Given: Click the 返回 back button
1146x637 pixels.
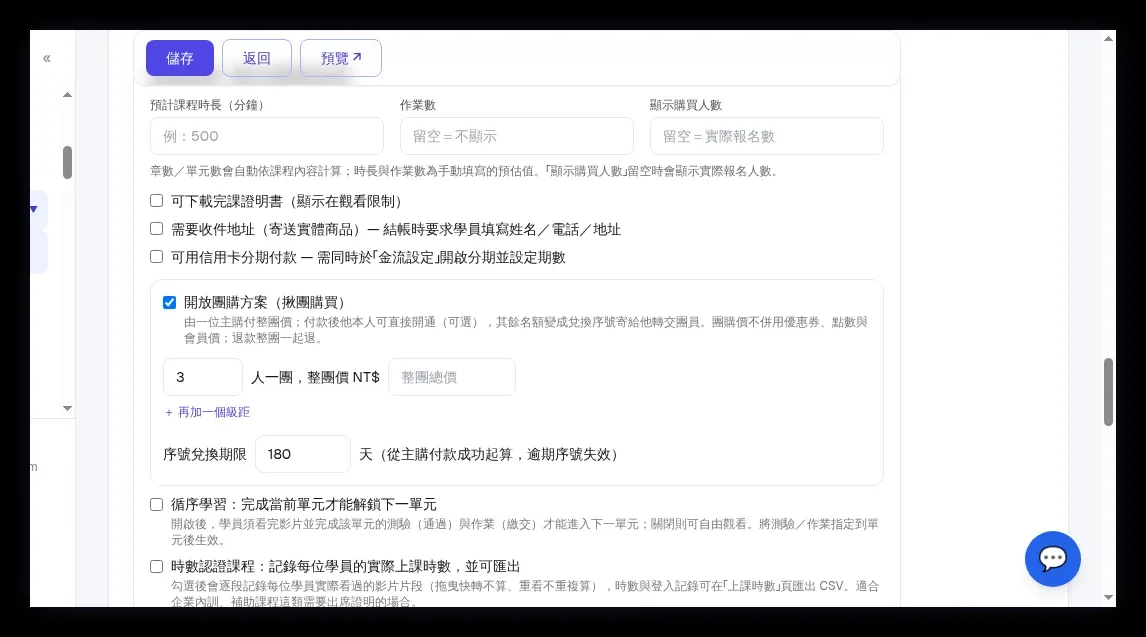Looking at the screenshot, I should click(257, 58).
